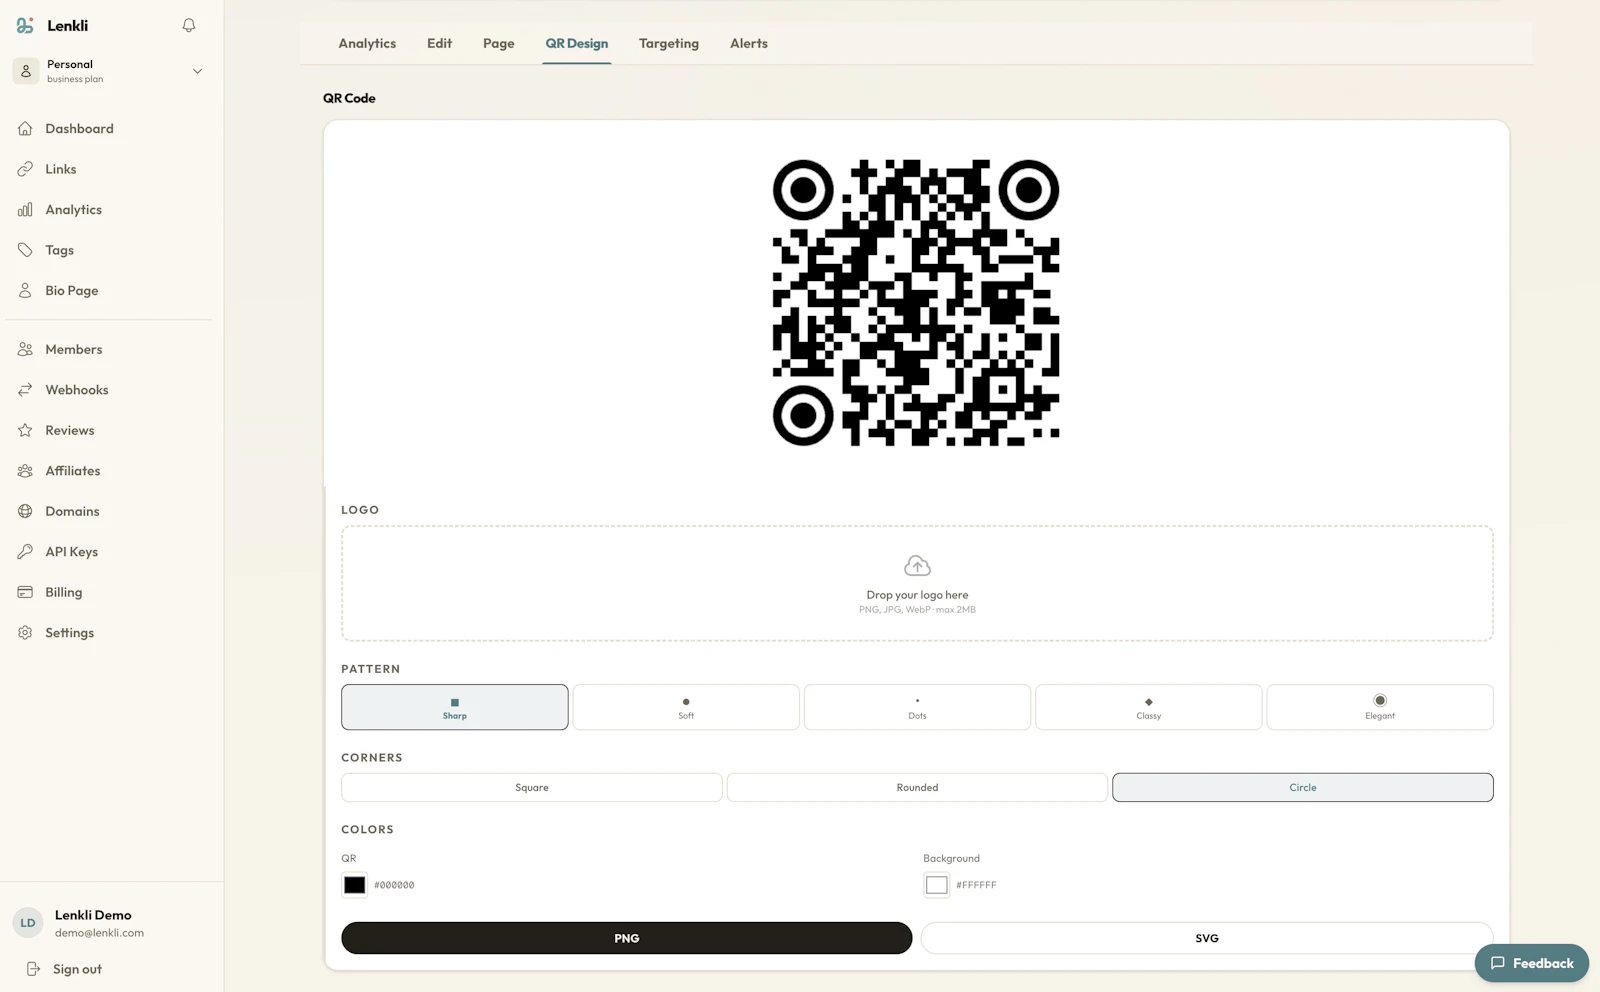Switch to the Edit tab

pos(439,43)
